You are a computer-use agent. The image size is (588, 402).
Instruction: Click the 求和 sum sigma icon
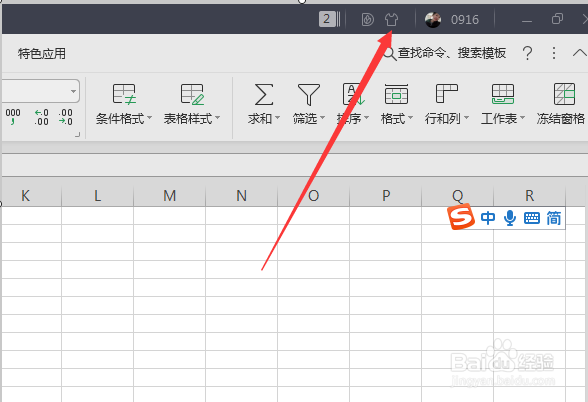coord(264,94)
